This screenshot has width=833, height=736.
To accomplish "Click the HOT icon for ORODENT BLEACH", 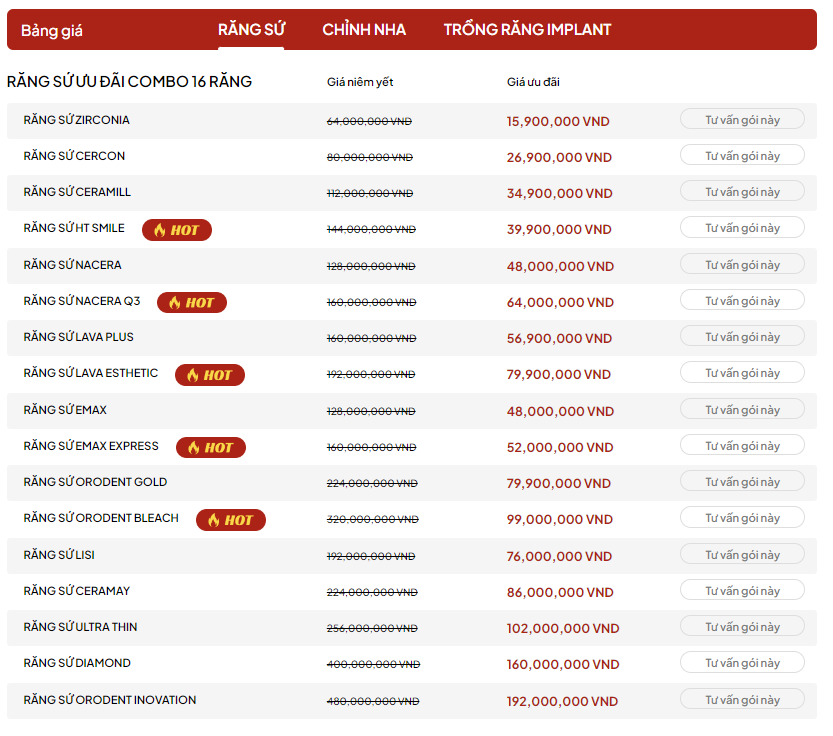I will pyautogui.click(x=230, y=519).
